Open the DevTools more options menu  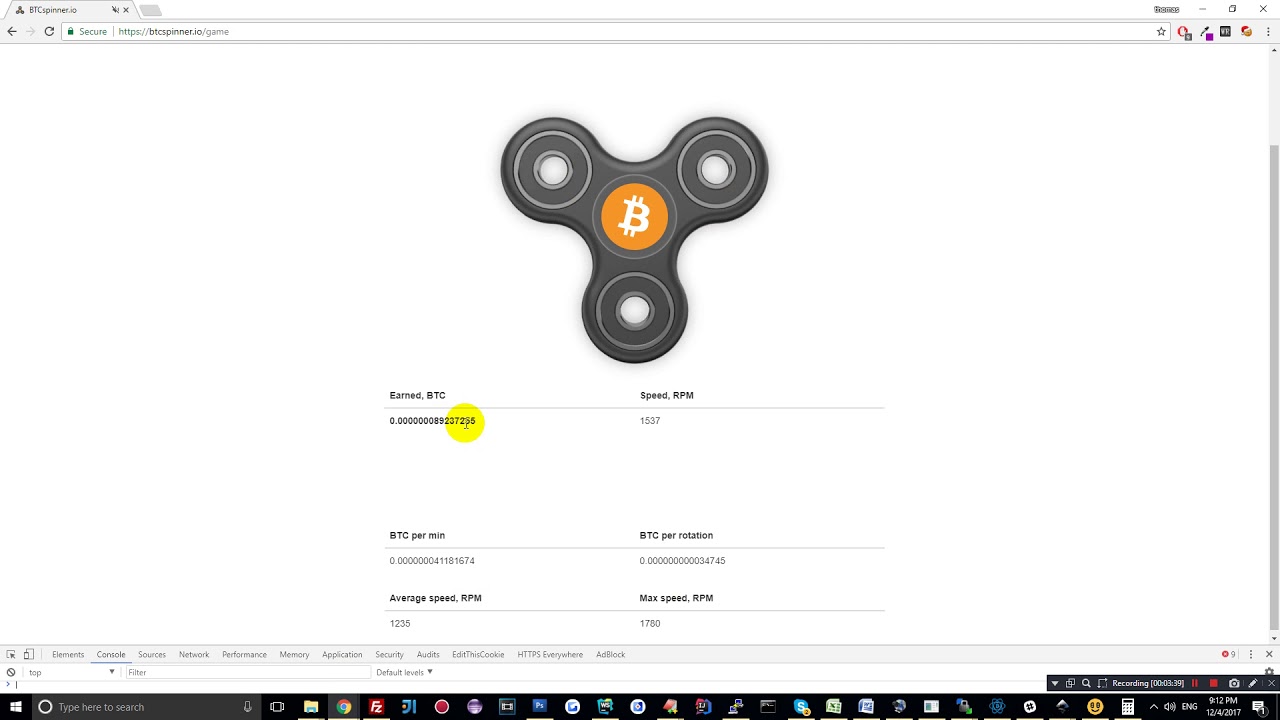tap(1250, 655)
